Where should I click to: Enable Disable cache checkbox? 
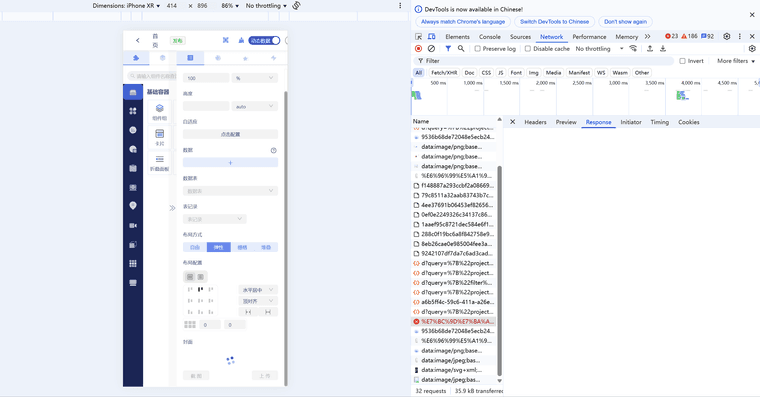[x=528, y=48]
